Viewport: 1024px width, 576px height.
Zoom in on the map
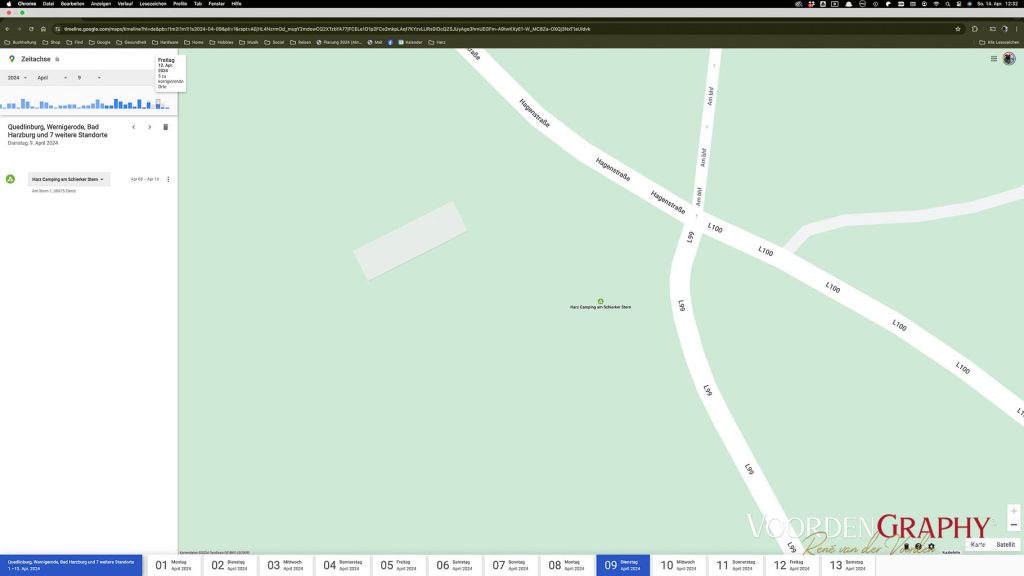(1013, 511)
